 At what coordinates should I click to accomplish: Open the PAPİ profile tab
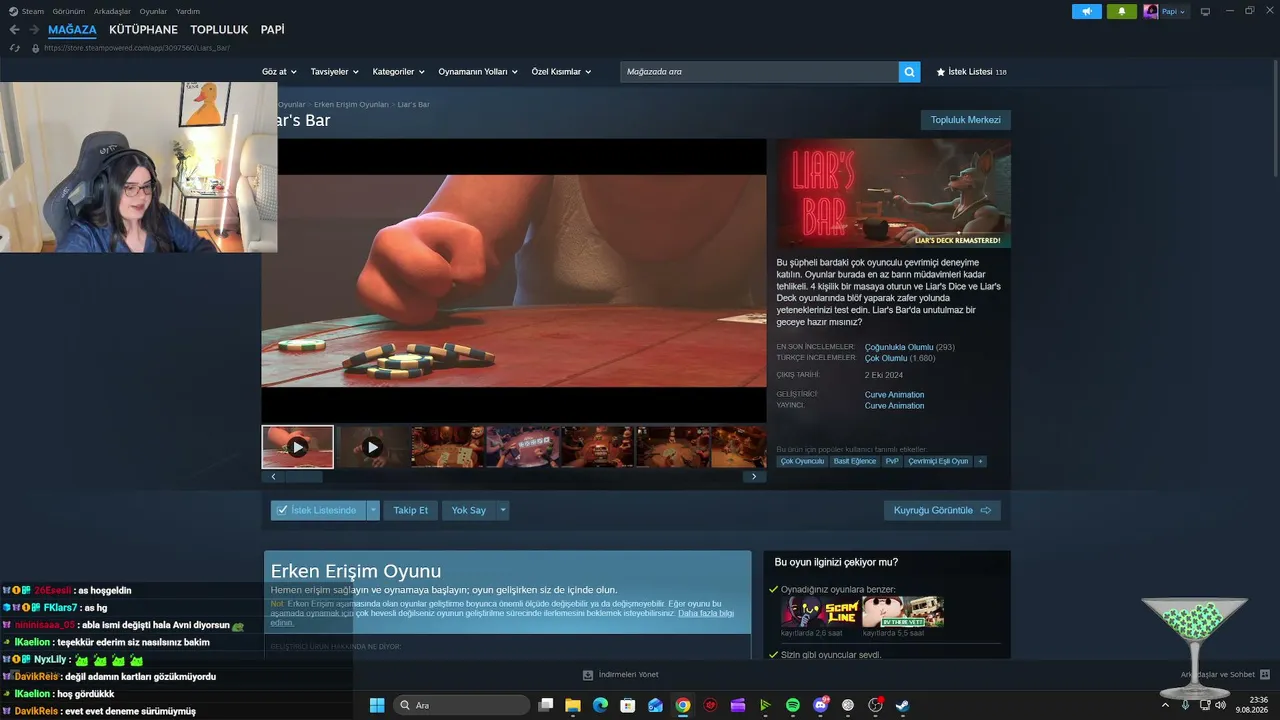click(273, 30)
